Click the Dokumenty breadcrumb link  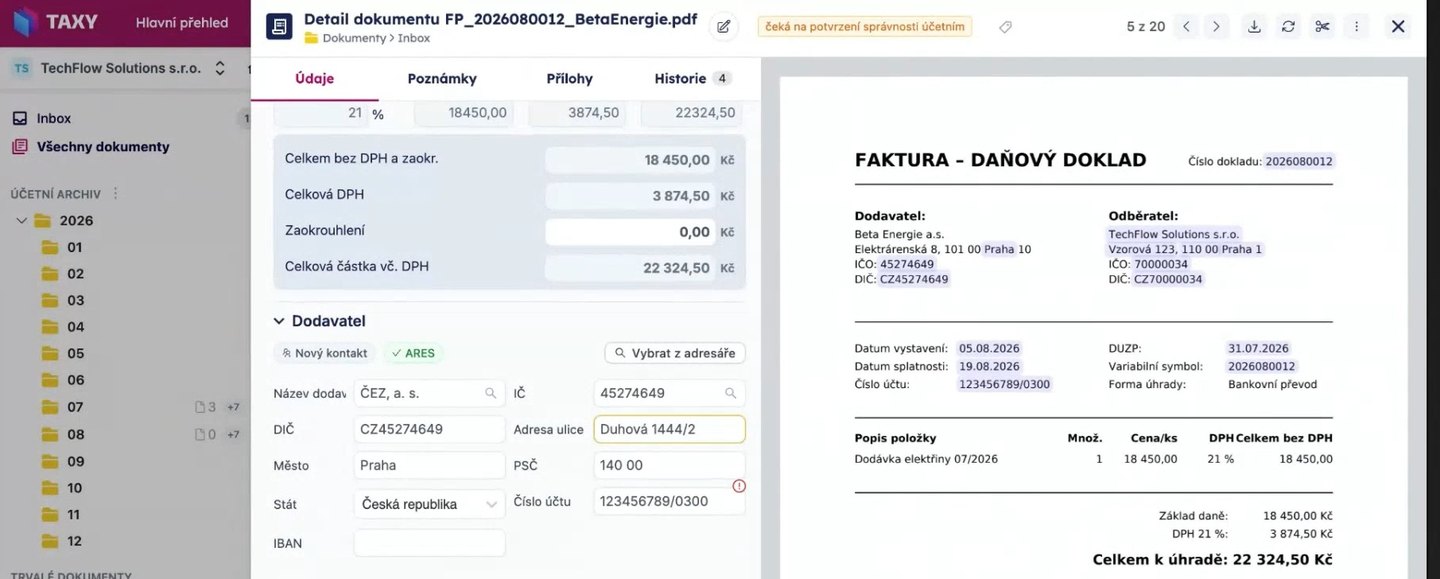354,38
